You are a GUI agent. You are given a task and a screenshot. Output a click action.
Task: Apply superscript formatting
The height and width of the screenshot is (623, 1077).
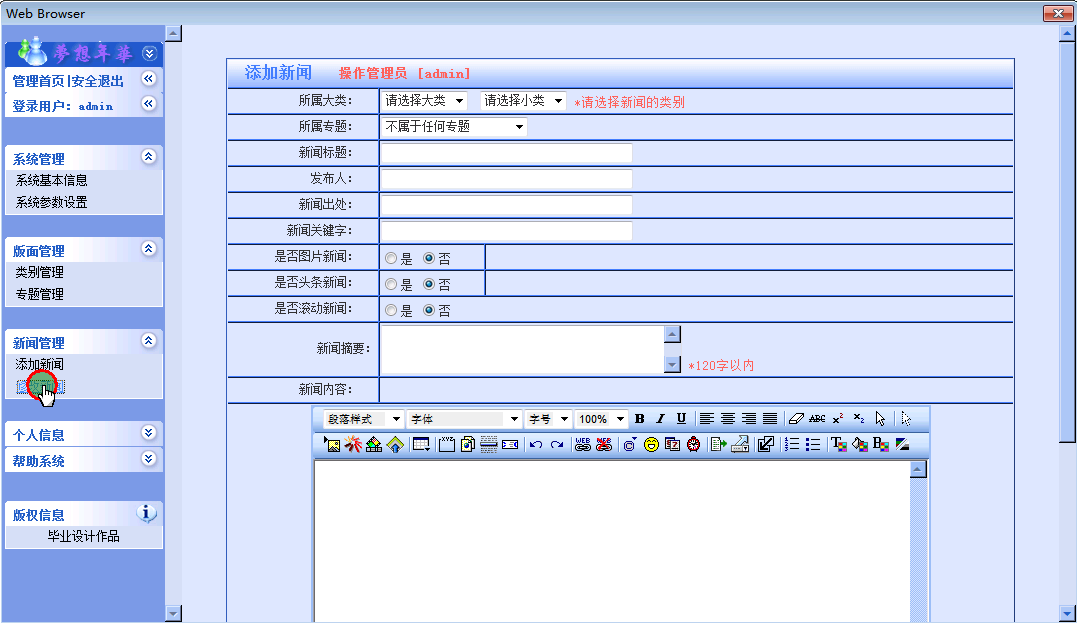[x=838, y=418]
